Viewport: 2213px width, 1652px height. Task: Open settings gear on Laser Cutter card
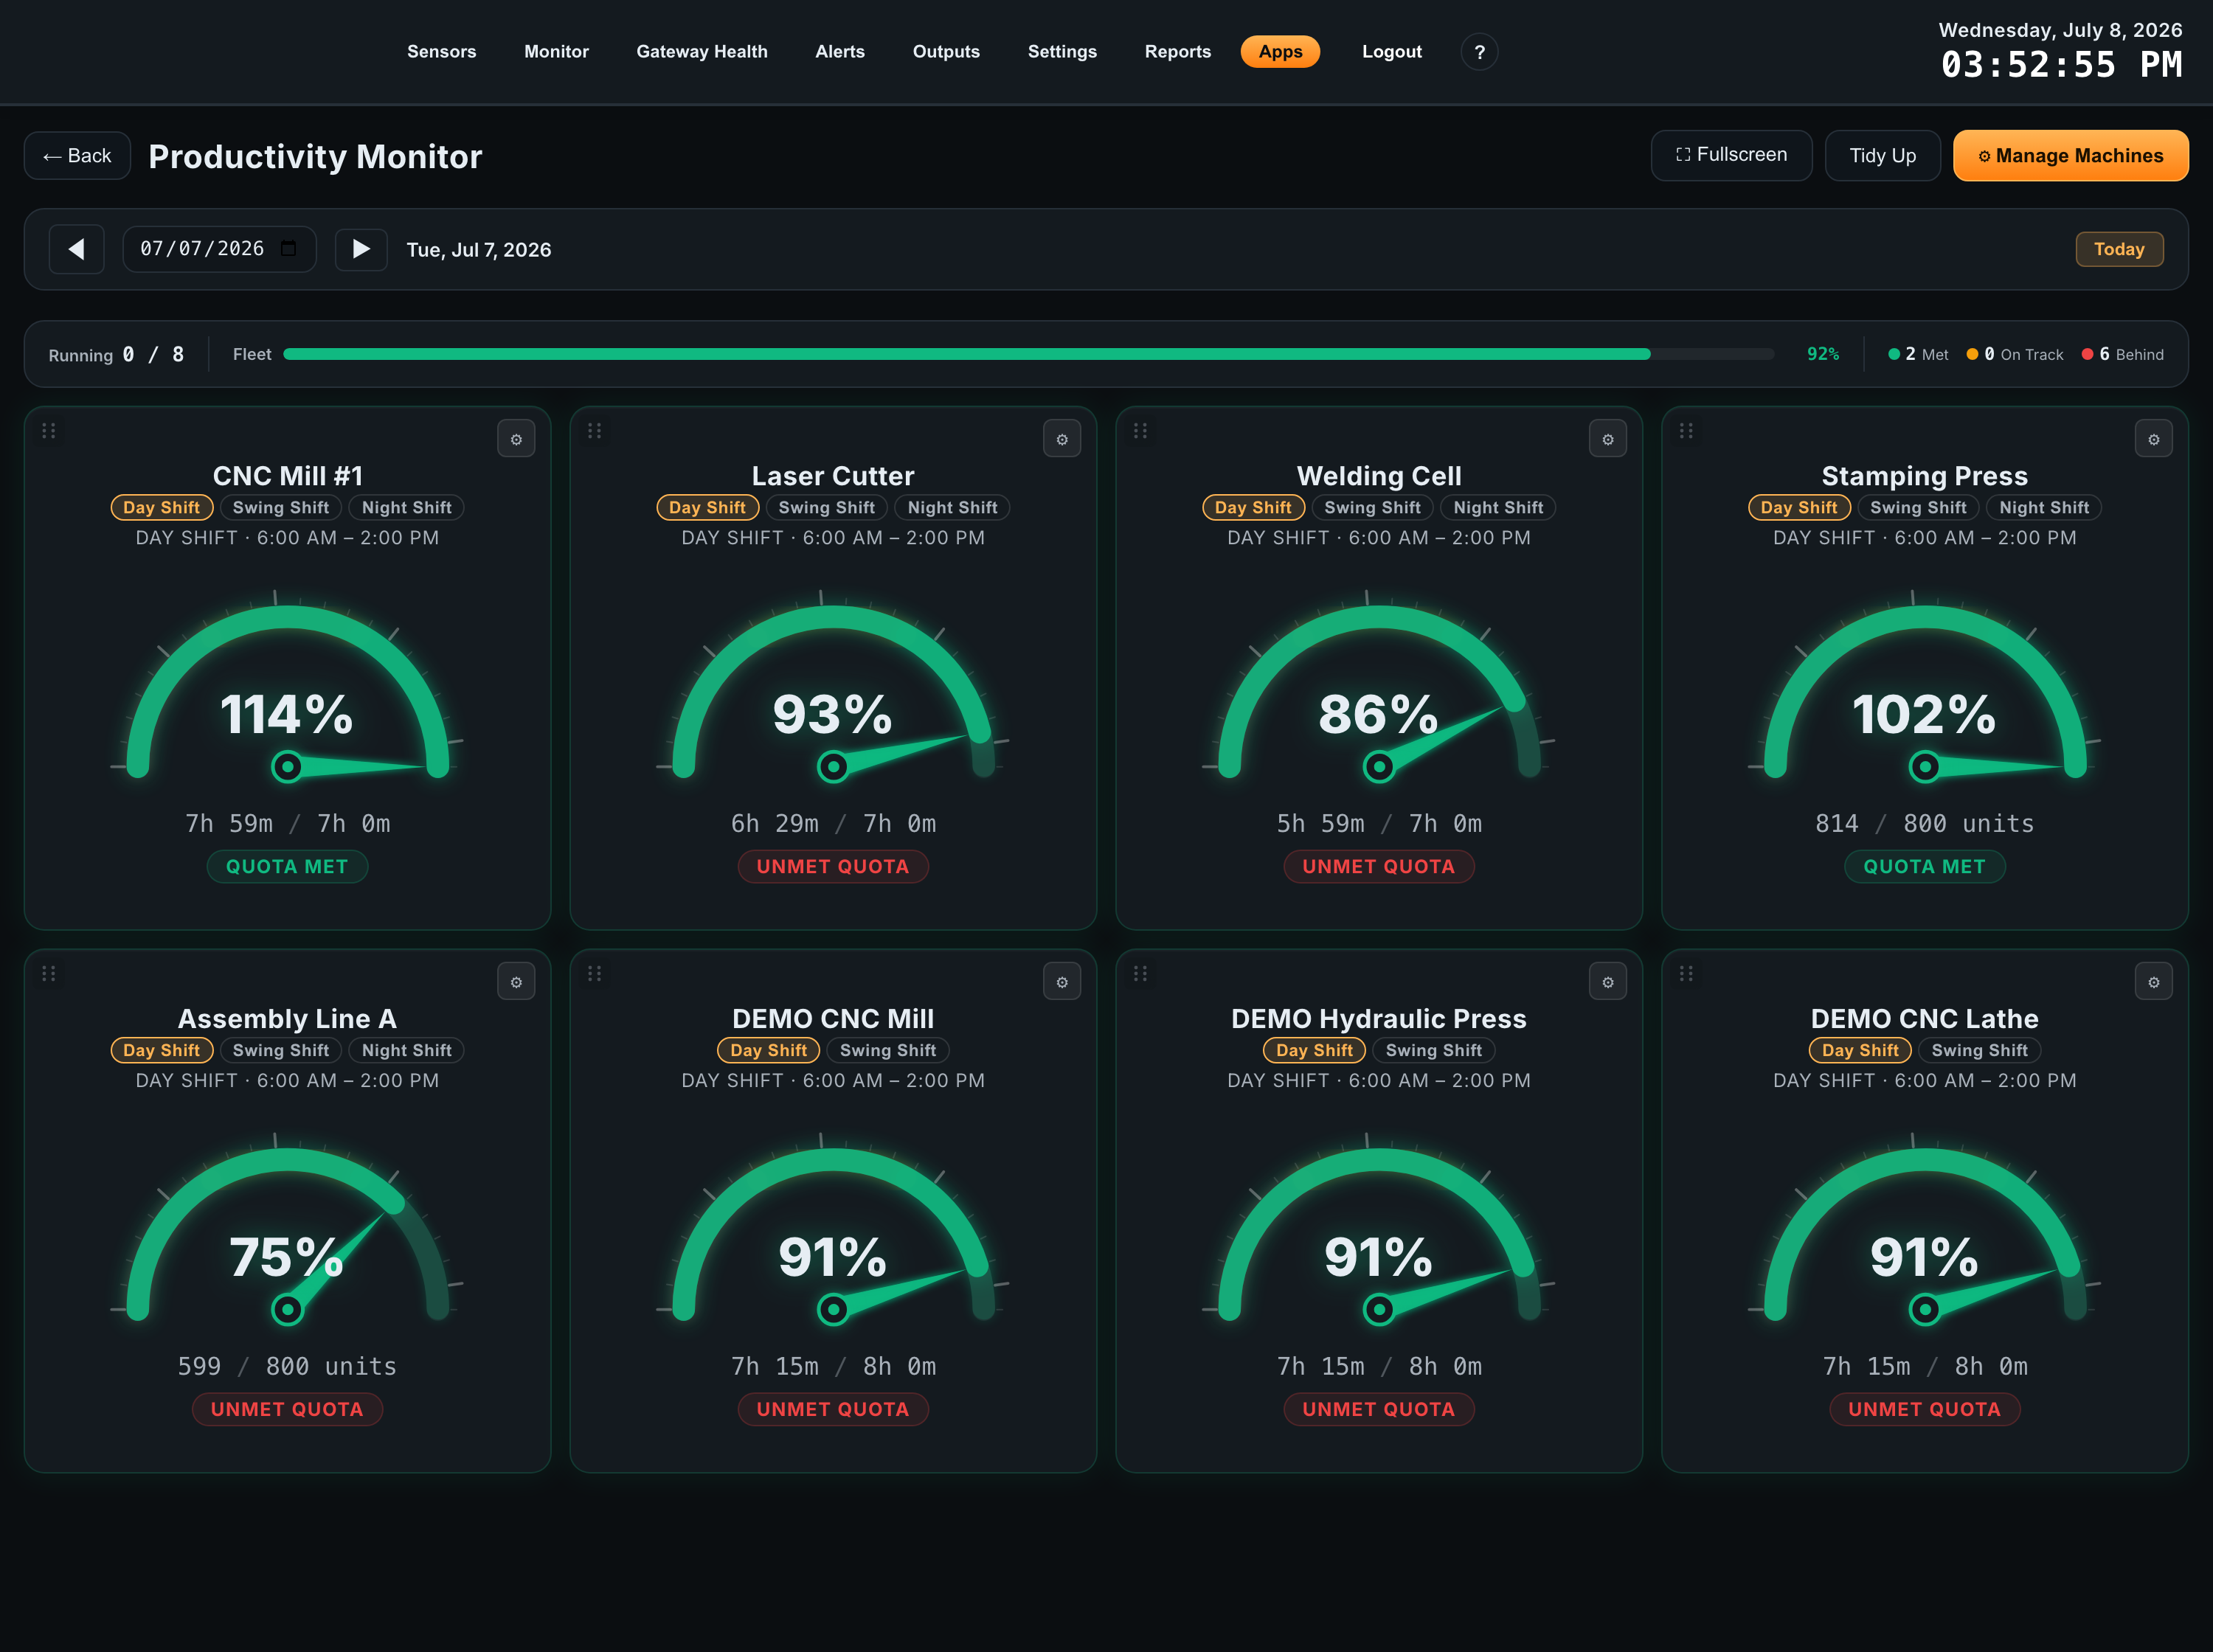click(x=1062, y=439)
